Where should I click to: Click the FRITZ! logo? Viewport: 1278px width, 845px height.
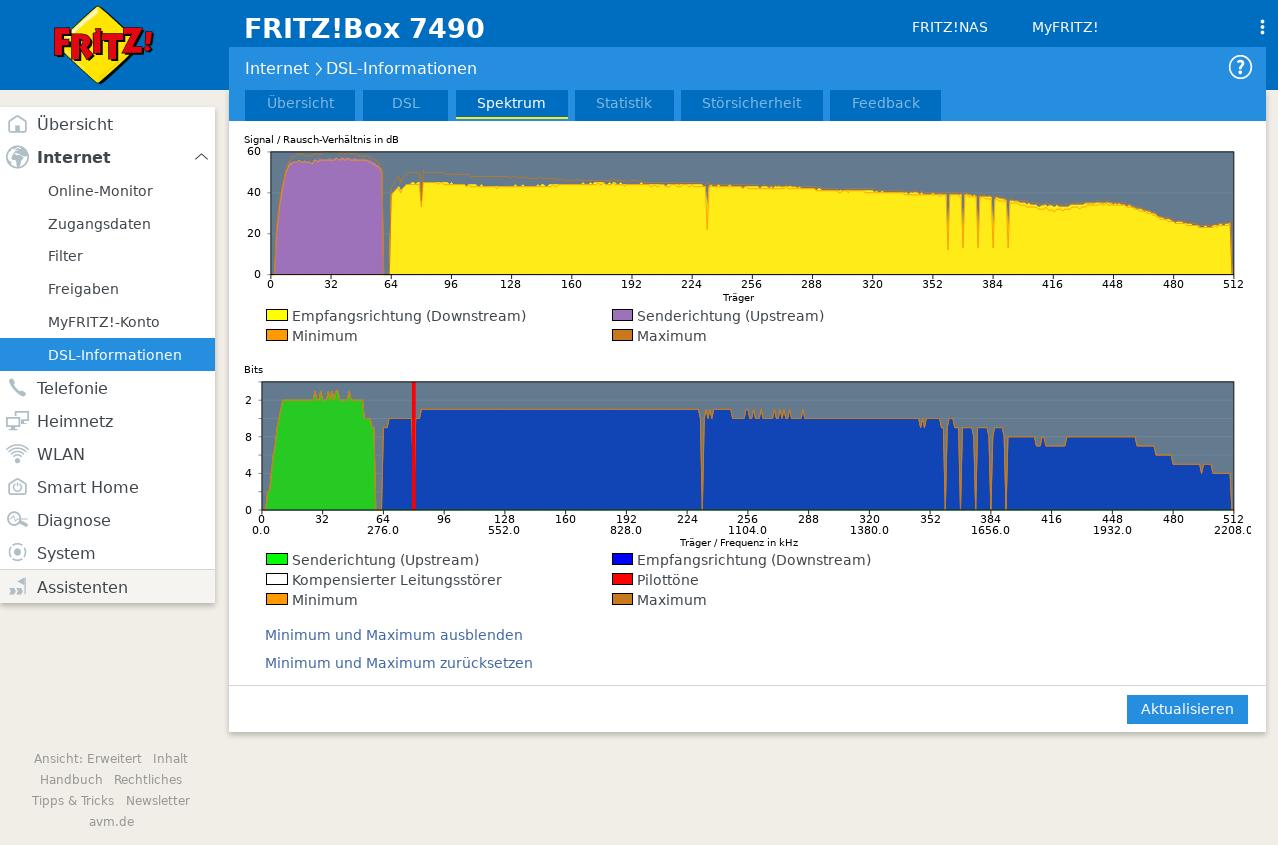point(103,45)
